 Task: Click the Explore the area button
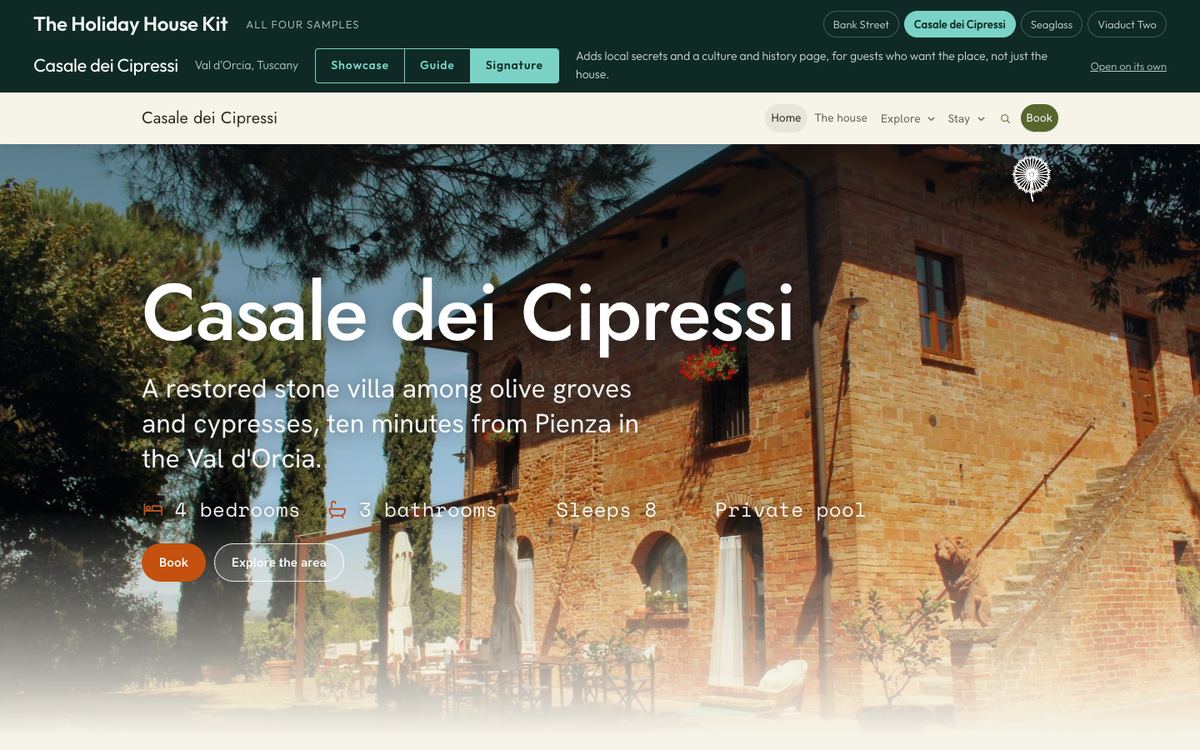click(x=279, y=563)
